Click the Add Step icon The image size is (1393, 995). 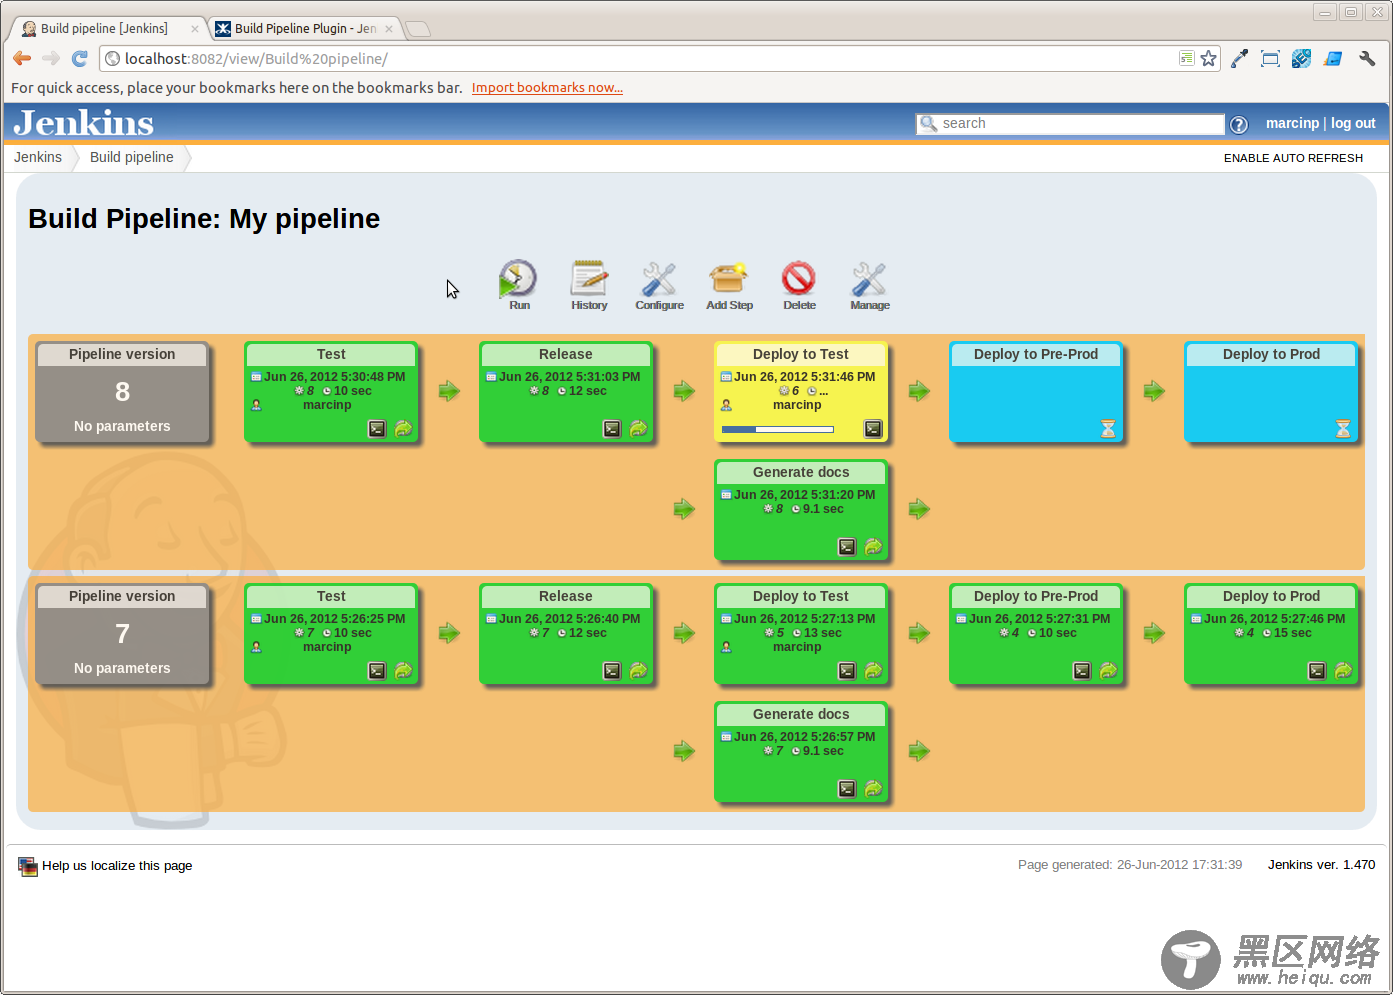click(729, 279)
